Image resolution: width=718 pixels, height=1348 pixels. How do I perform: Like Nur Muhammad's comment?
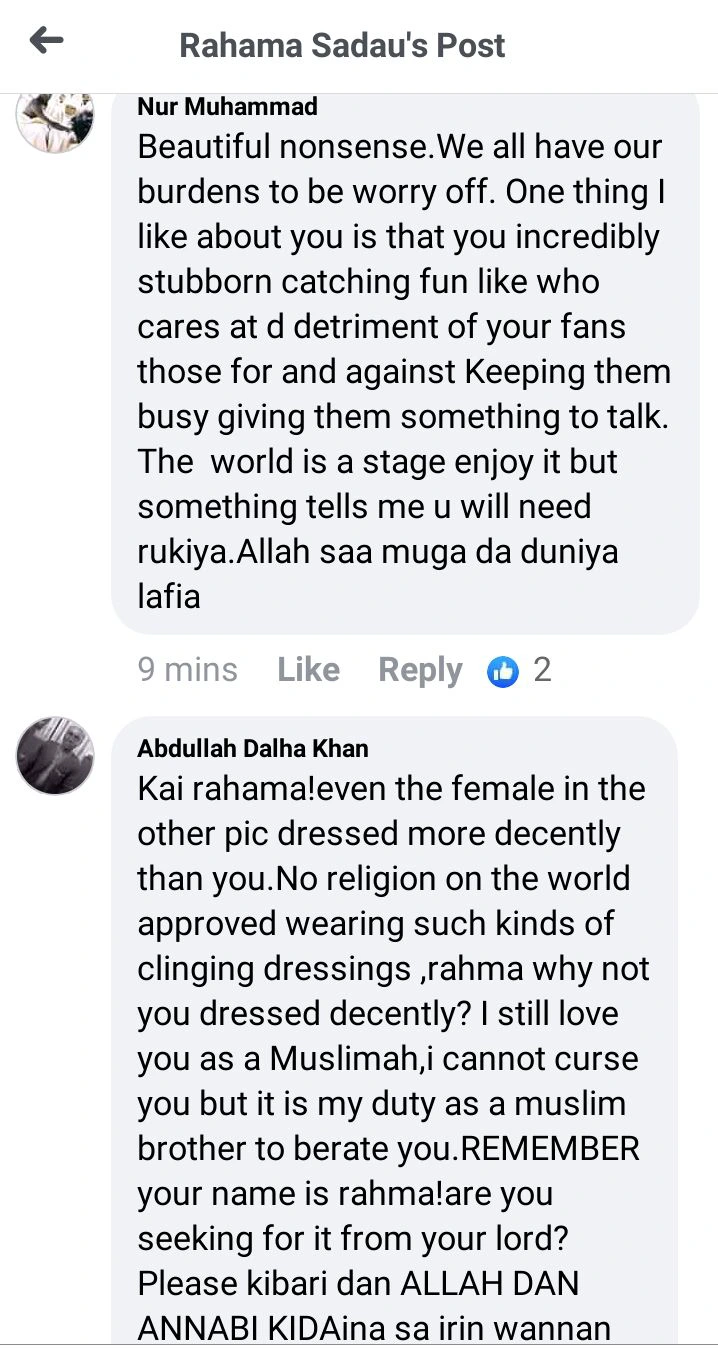pyautogui.click(x=308, y=670)
